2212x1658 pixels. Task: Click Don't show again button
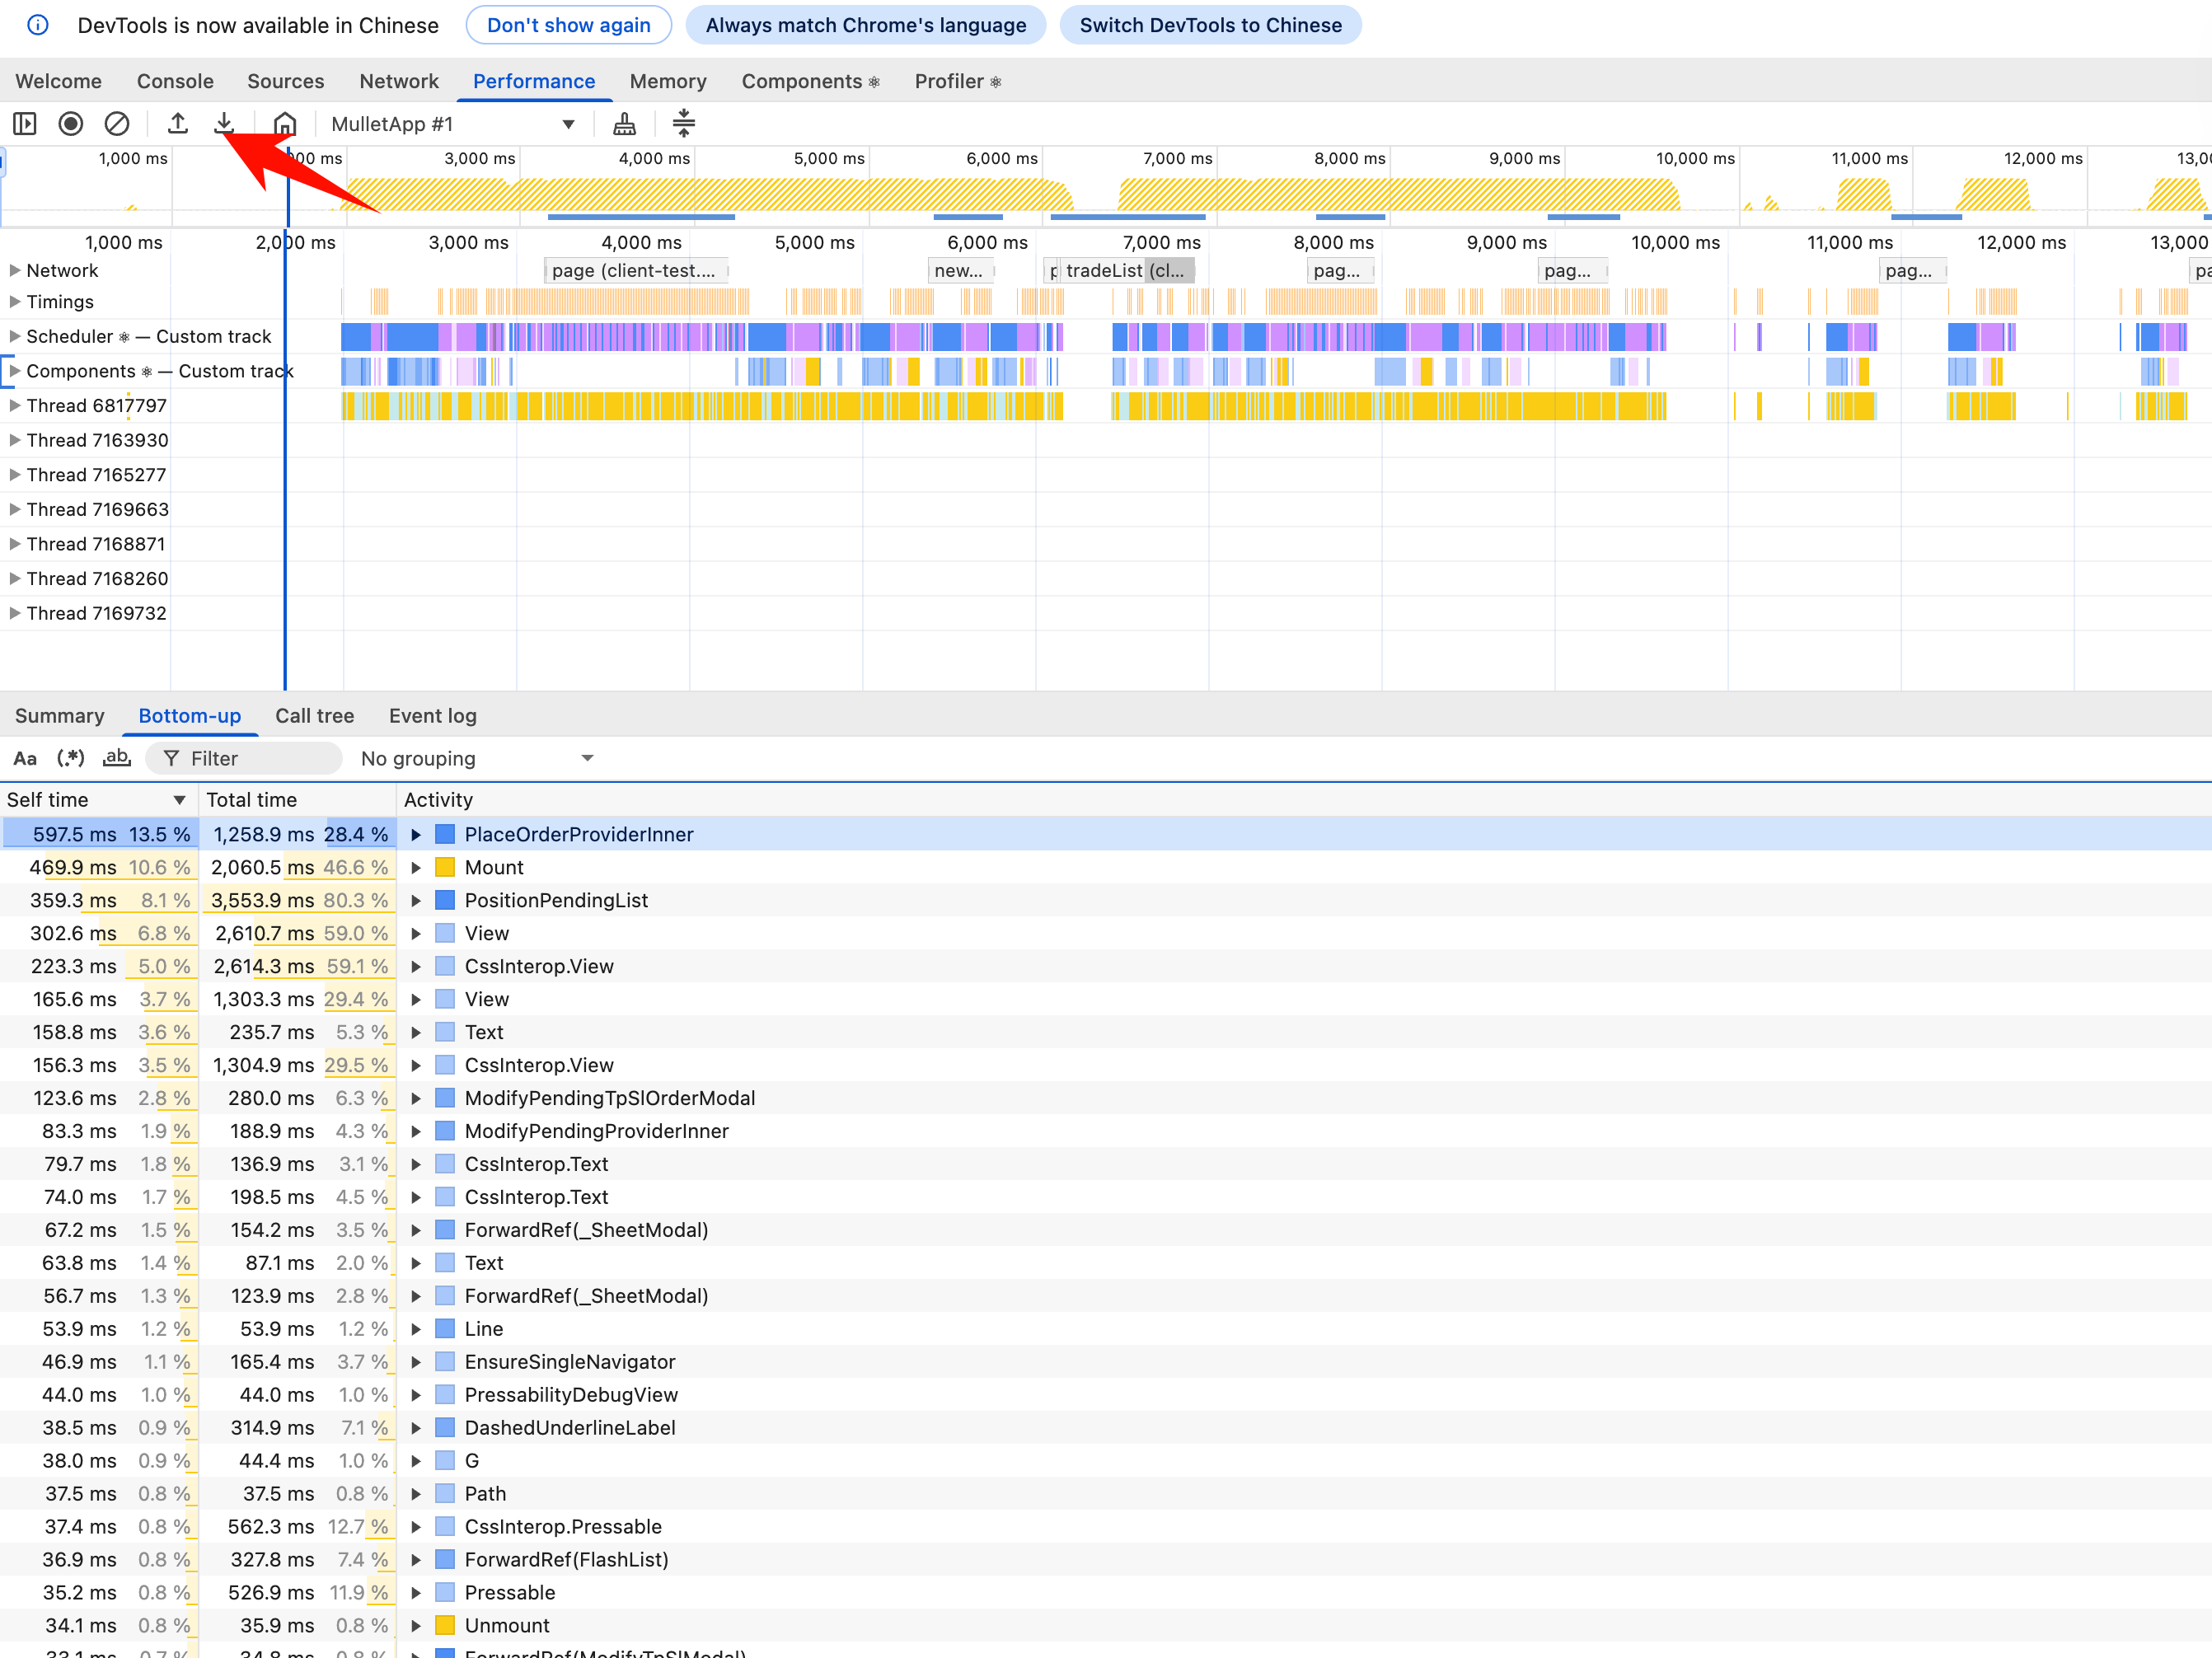pyautogui.click(x=569, y=25)
